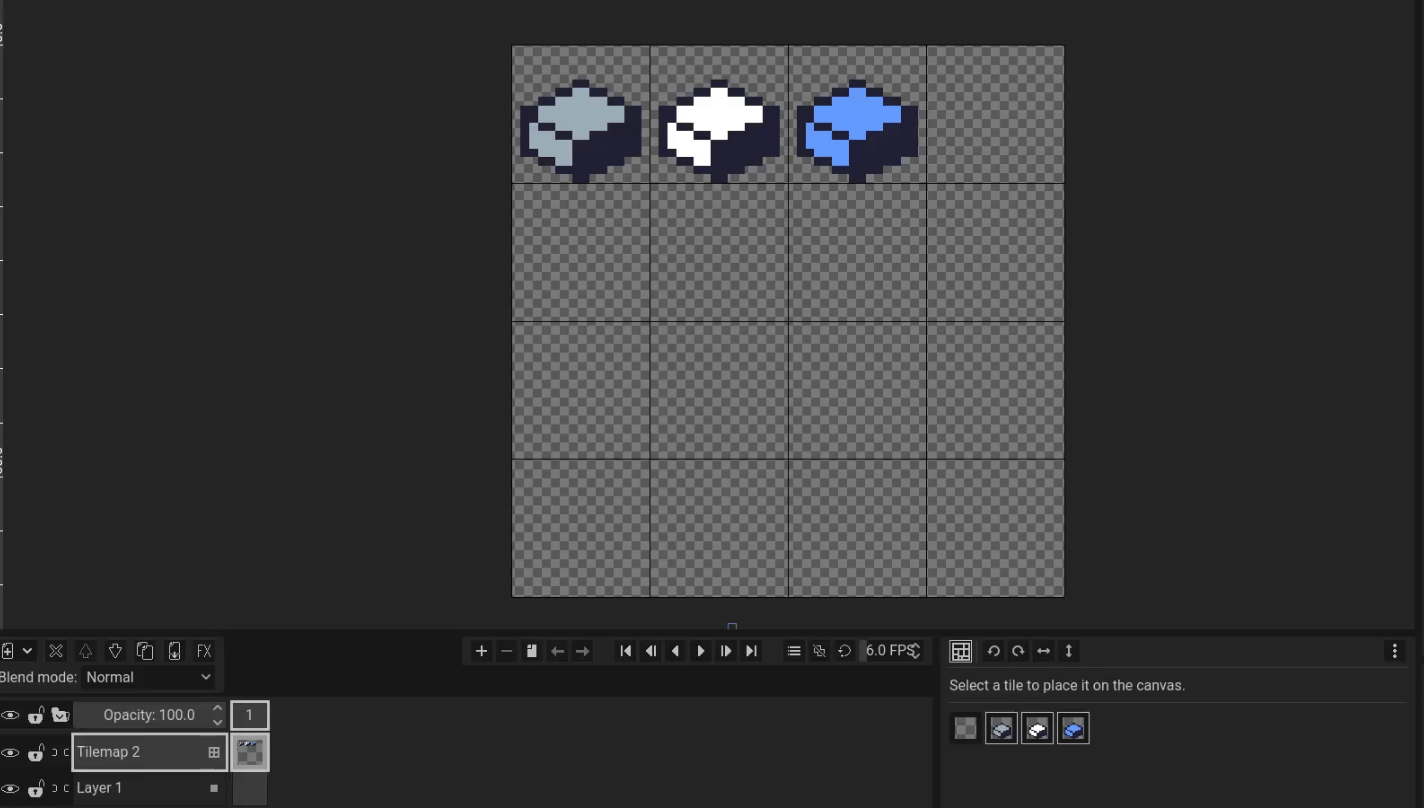This screenshot has height=808, width=1424.
Task: Add a new frame
Action: [481, 650]
